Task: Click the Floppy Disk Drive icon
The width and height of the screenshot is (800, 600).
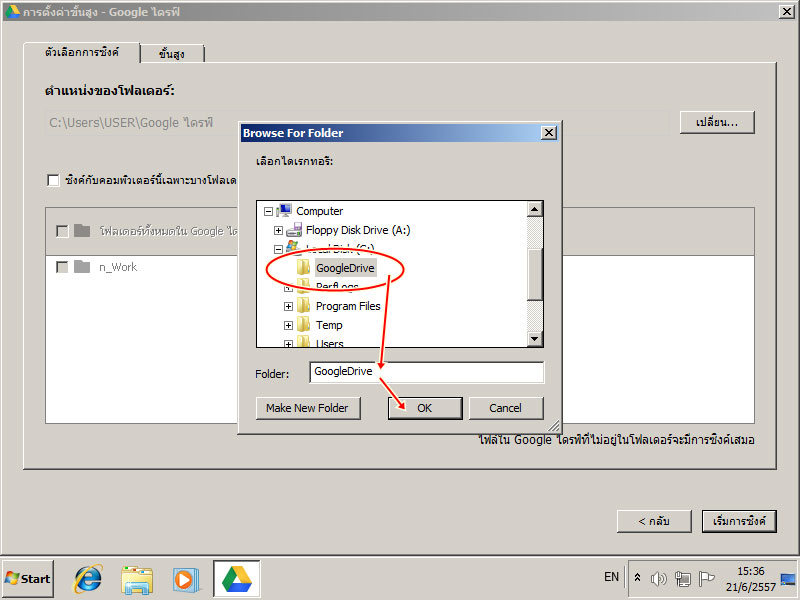Action: coord(293,230)
